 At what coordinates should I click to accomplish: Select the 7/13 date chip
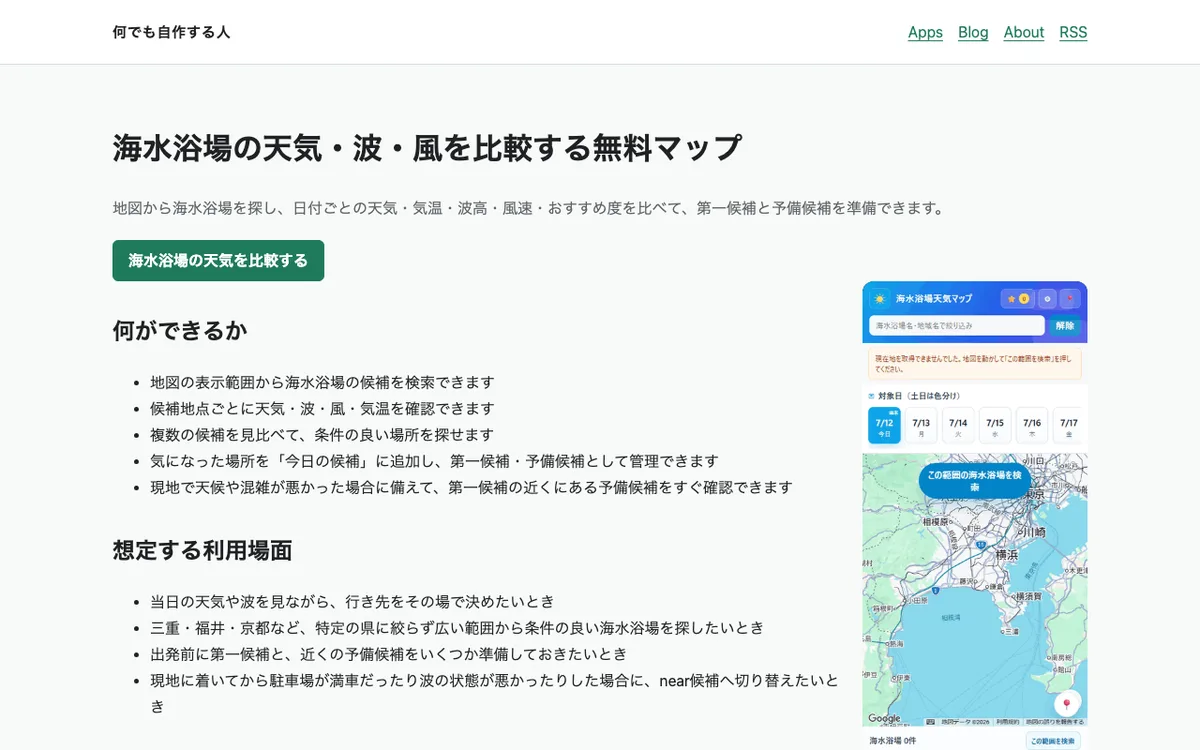tap(921, 426)
